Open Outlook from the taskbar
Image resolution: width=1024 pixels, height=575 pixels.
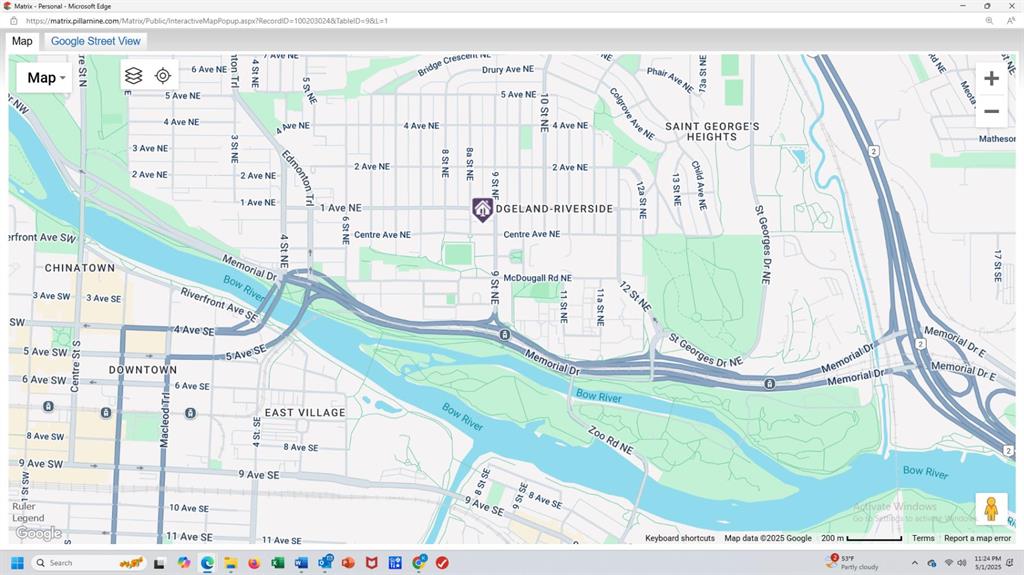coord(325,562)
